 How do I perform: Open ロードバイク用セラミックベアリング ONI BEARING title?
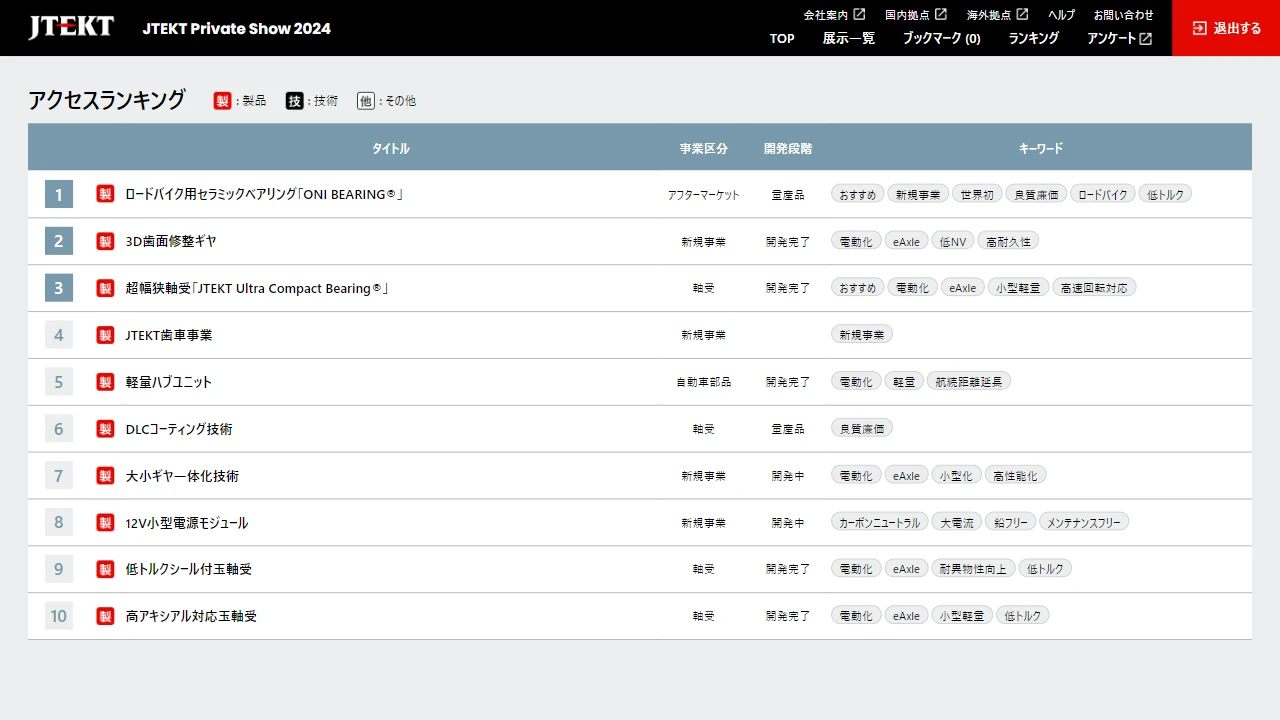(264, 194)
